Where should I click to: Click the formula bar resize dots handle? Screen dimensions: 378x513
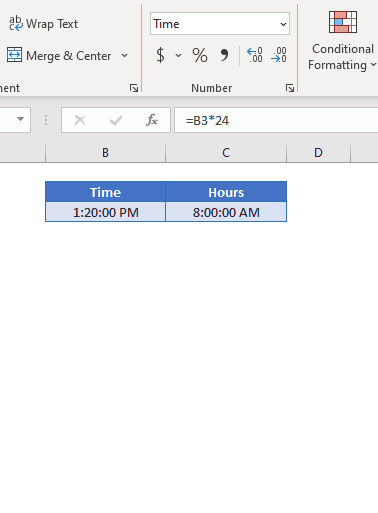[x=46, y=120]
